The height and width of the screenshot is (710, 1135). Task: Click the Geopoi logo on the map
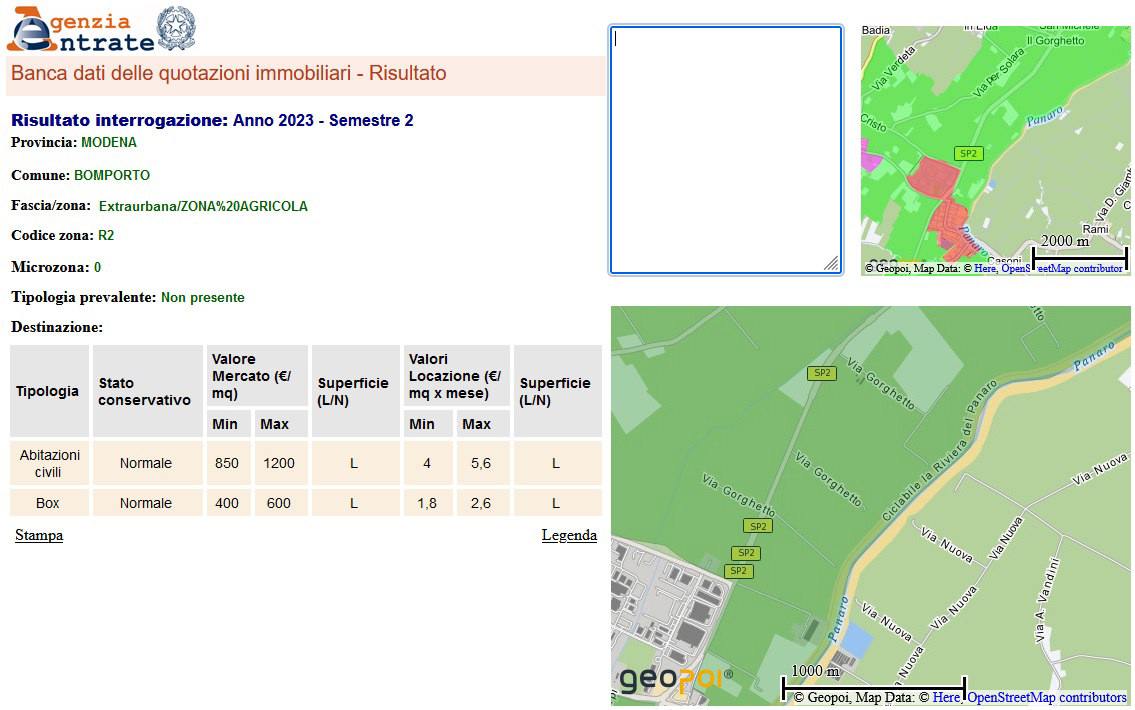tap(675, 680)
